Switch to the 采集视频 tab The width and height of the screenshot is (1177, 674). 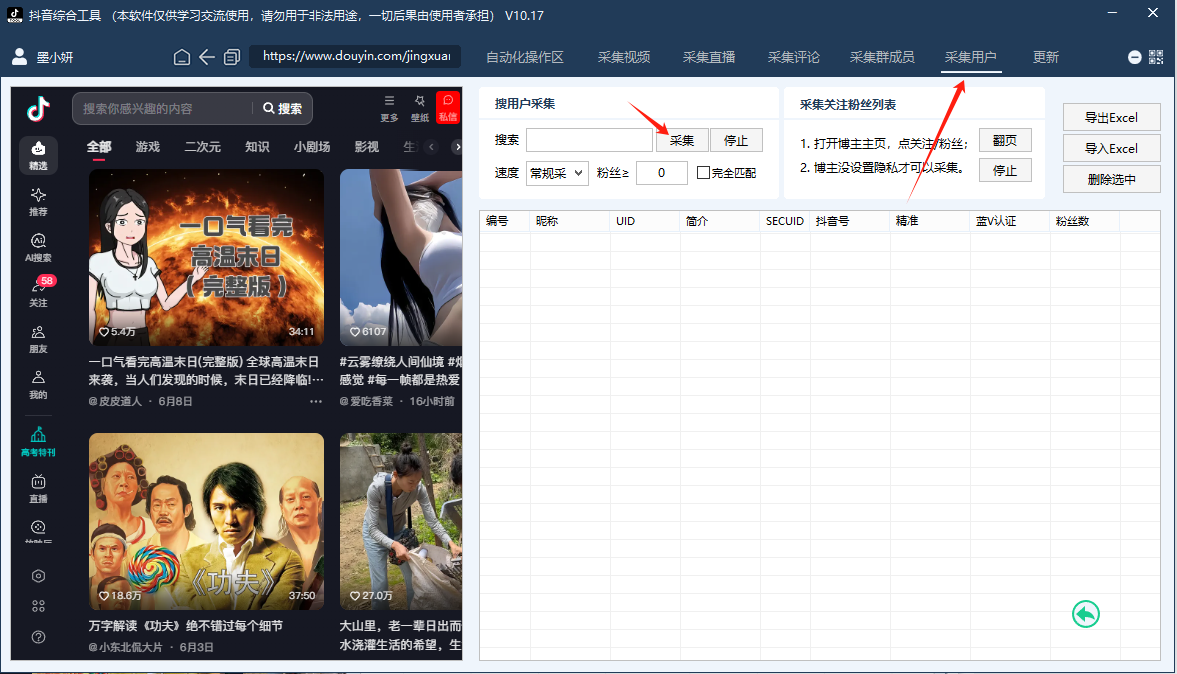624,58
